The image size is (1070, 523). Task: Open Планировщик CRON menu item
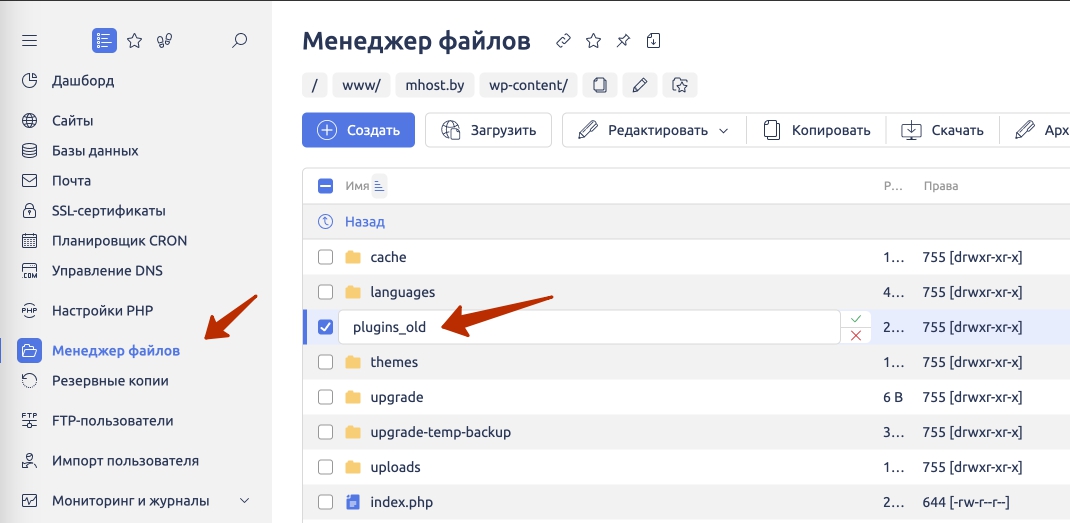(x=119, y=241)
